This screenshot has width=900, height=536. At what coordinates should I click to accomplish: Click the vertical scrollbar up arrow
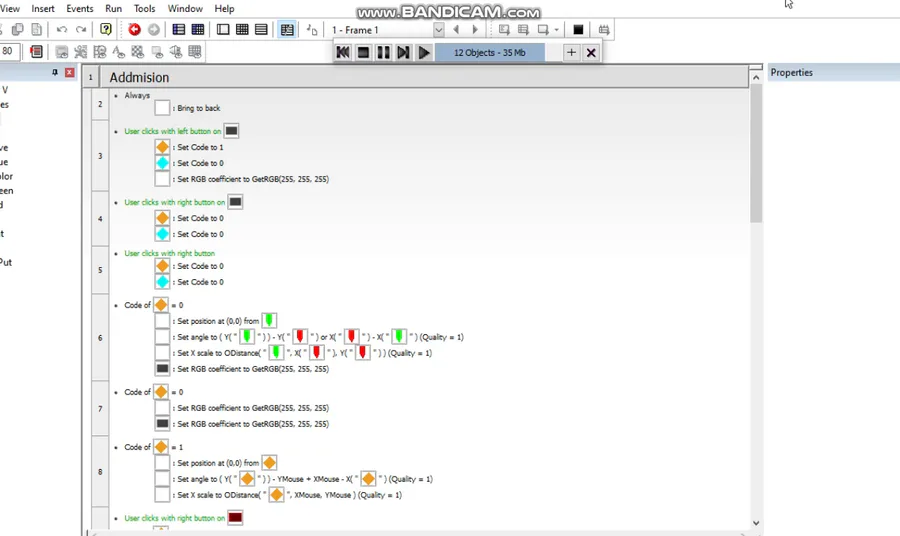pos(756,77)
